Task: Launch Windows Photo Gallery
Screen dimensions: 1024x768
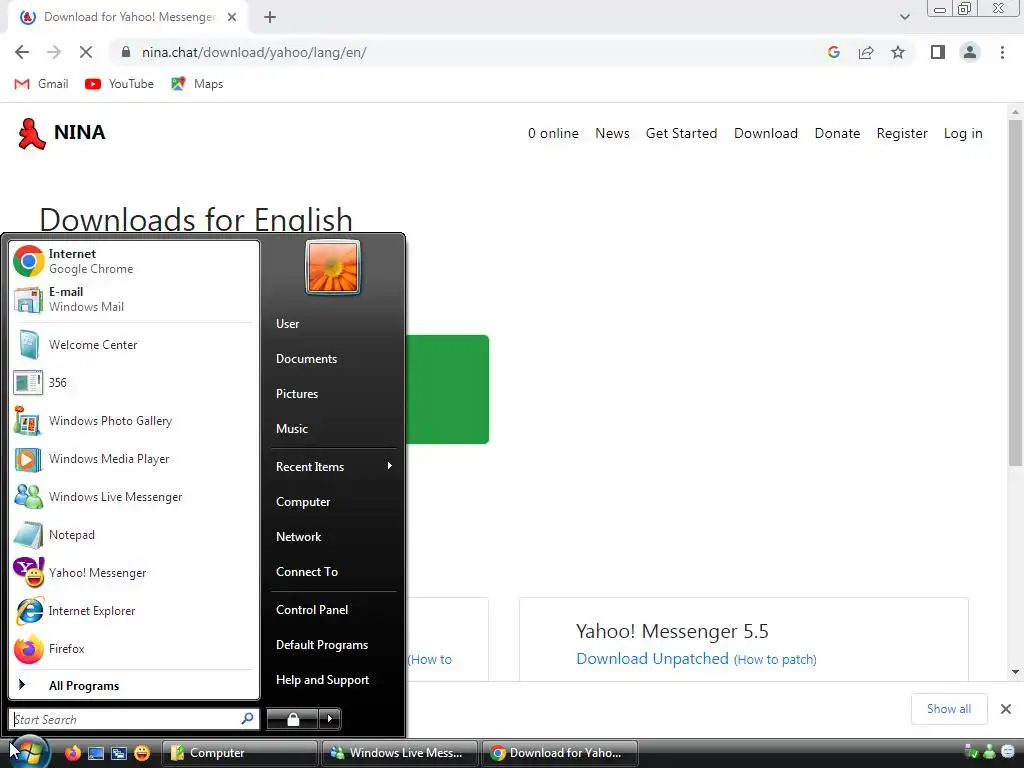Action: click(x=134, y=421)
